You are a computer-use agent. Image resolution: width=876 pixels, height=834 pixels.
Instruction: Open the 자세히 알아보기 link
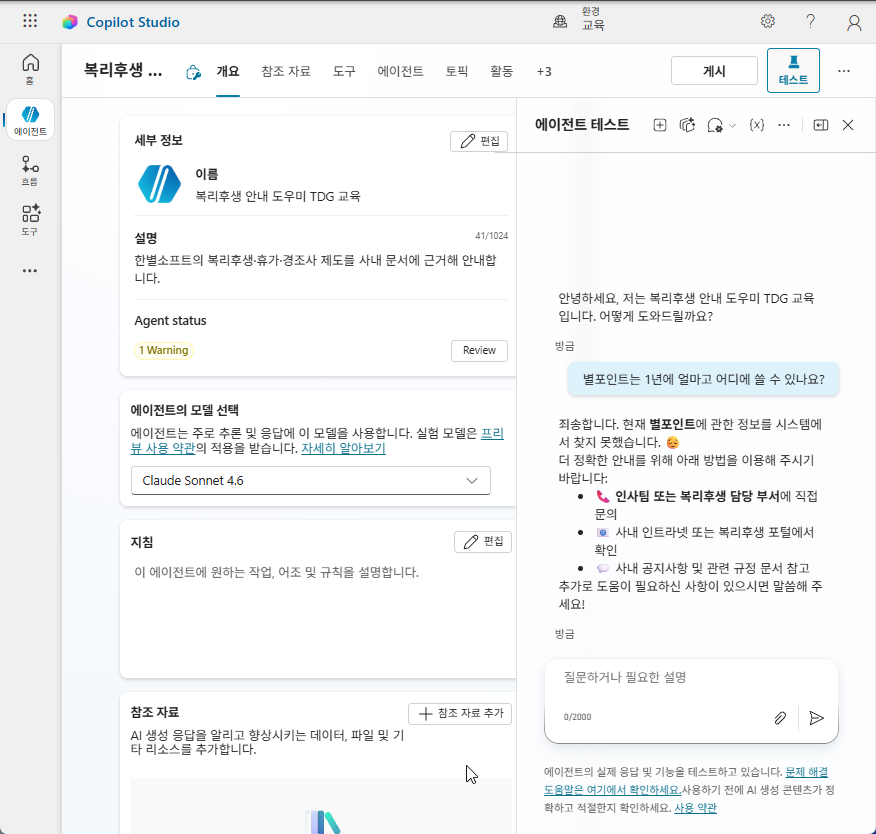[344, 448]
